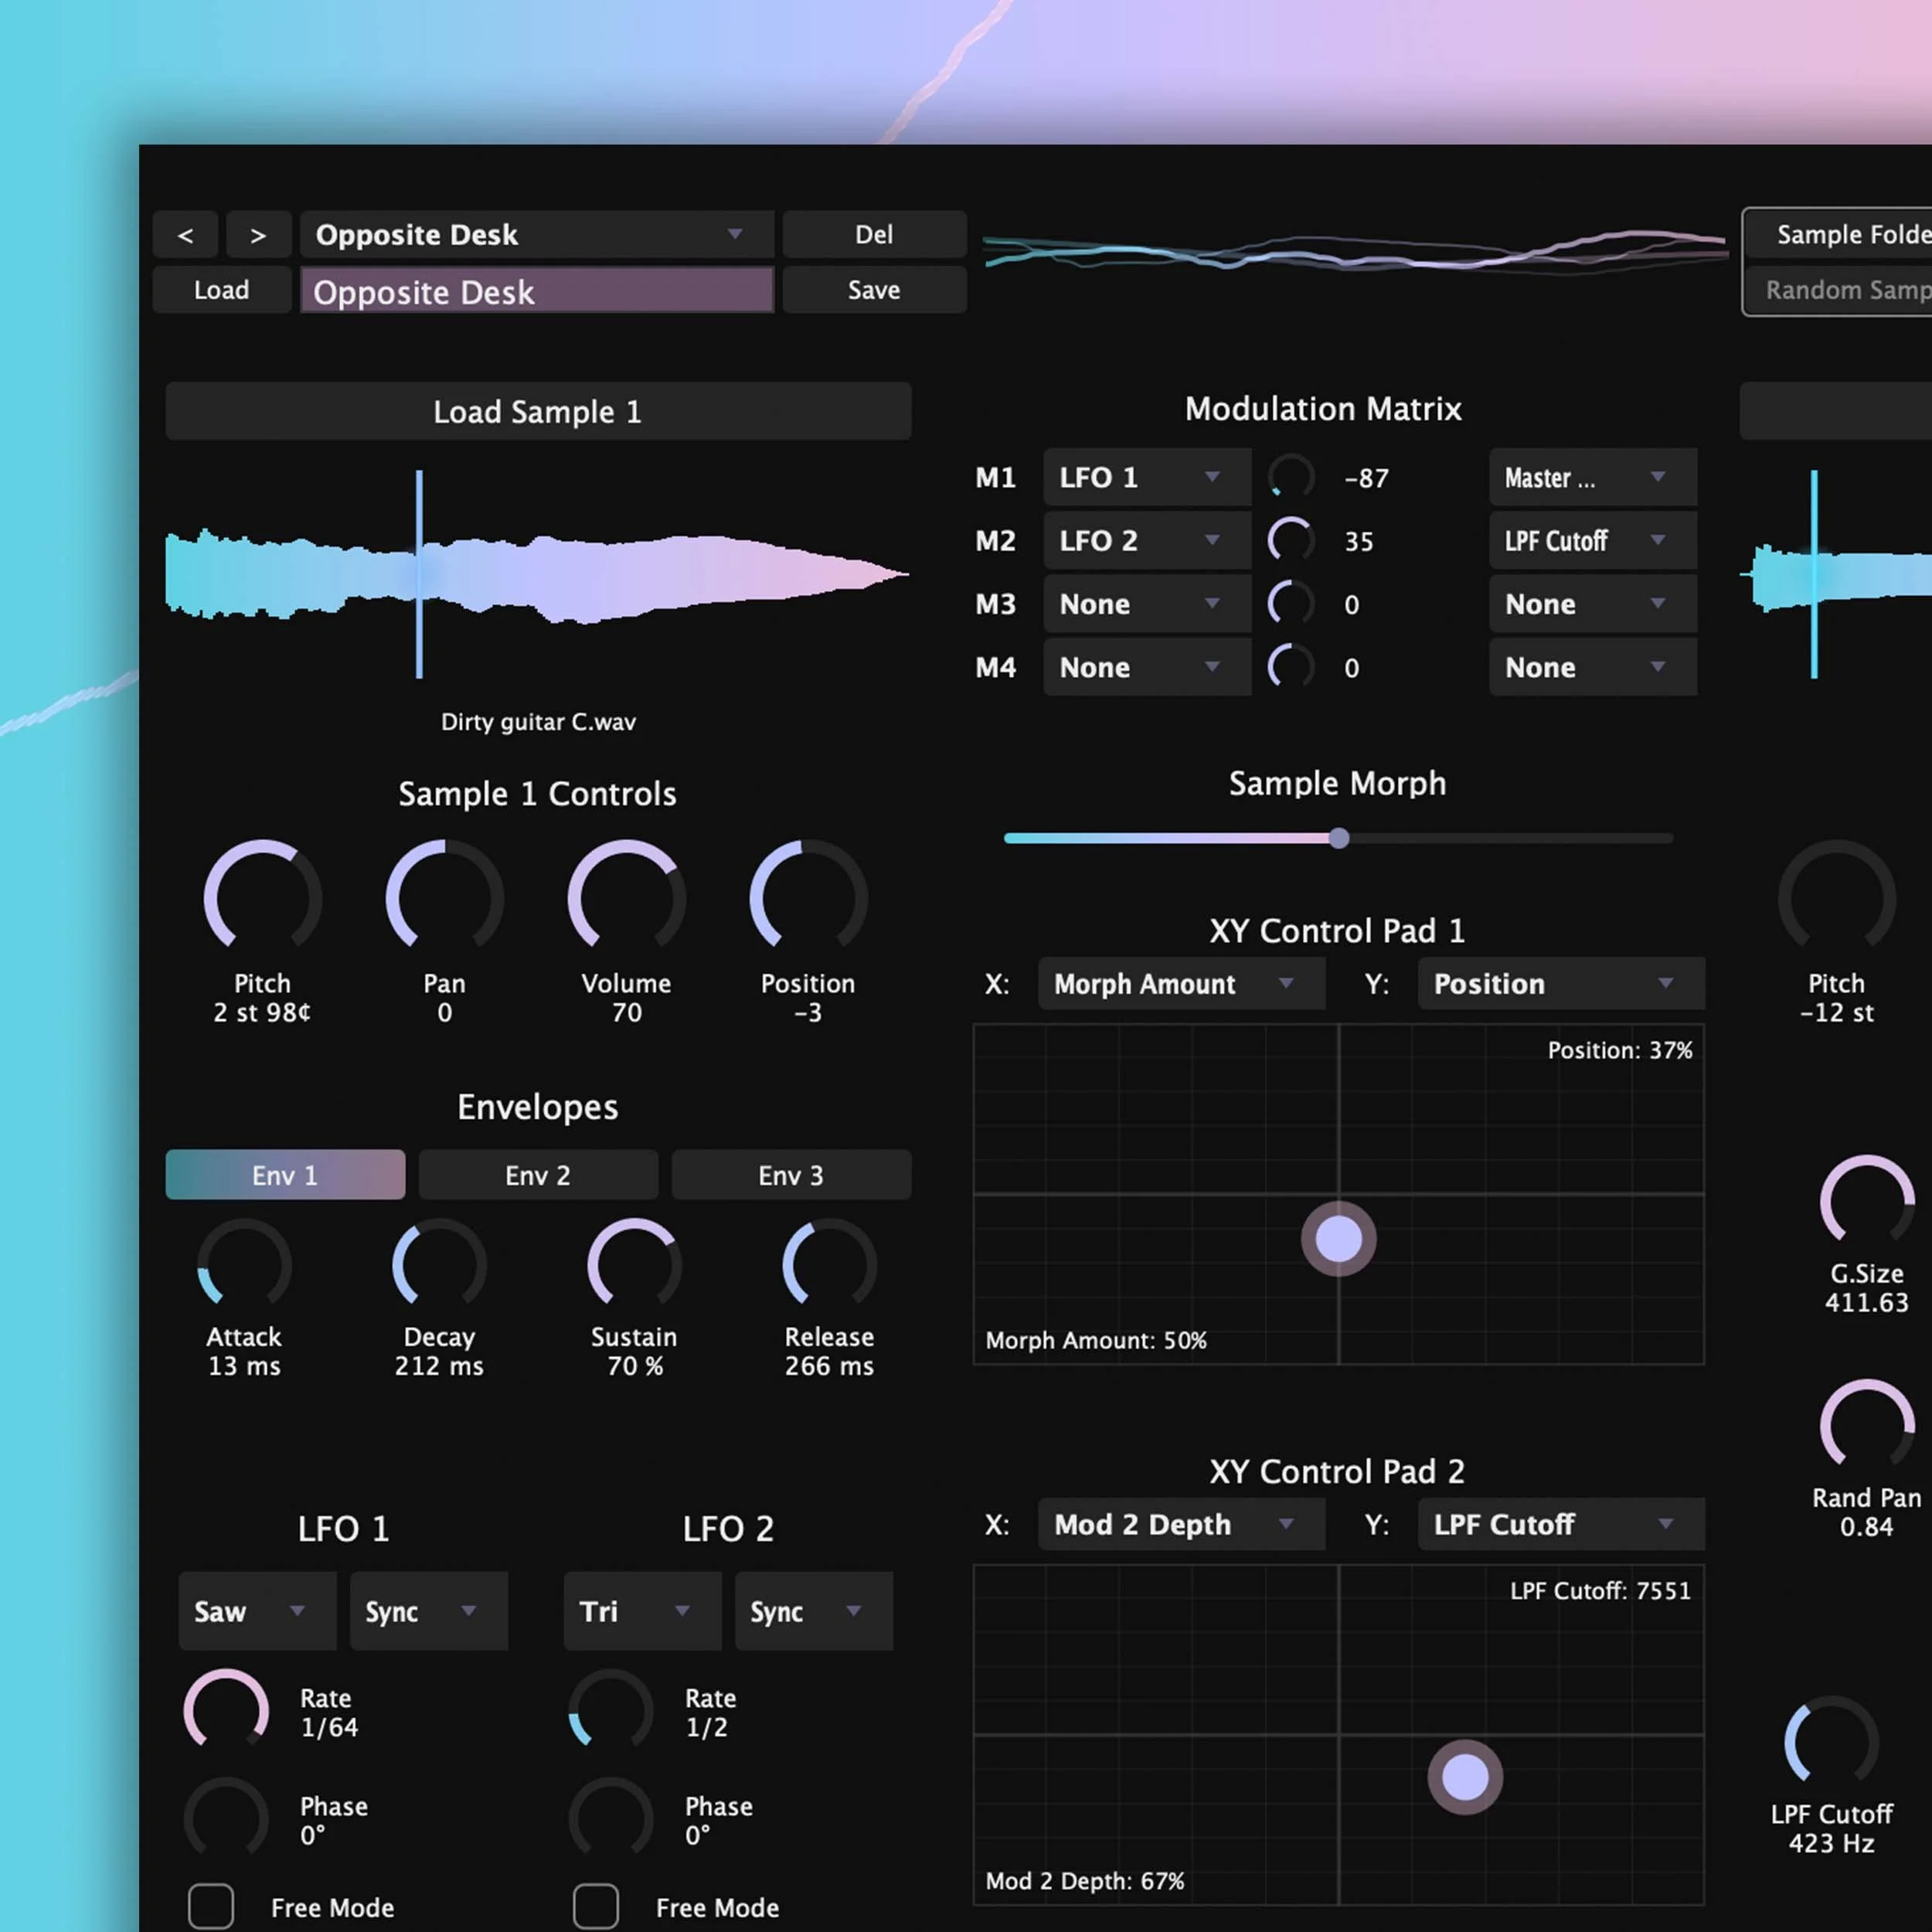Click the LFO 1 Rate knob

click(x=226, y=1711)
